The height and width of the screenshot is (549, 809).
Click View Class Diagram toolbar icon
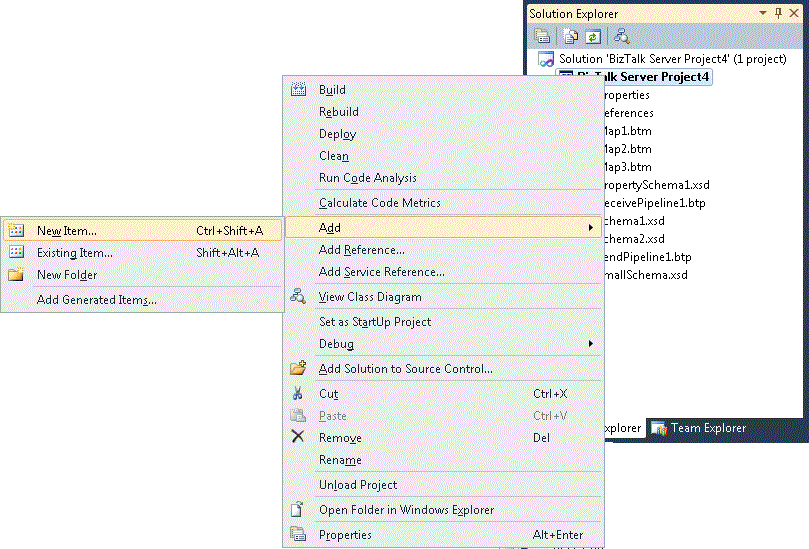click(x=621, y=36)
